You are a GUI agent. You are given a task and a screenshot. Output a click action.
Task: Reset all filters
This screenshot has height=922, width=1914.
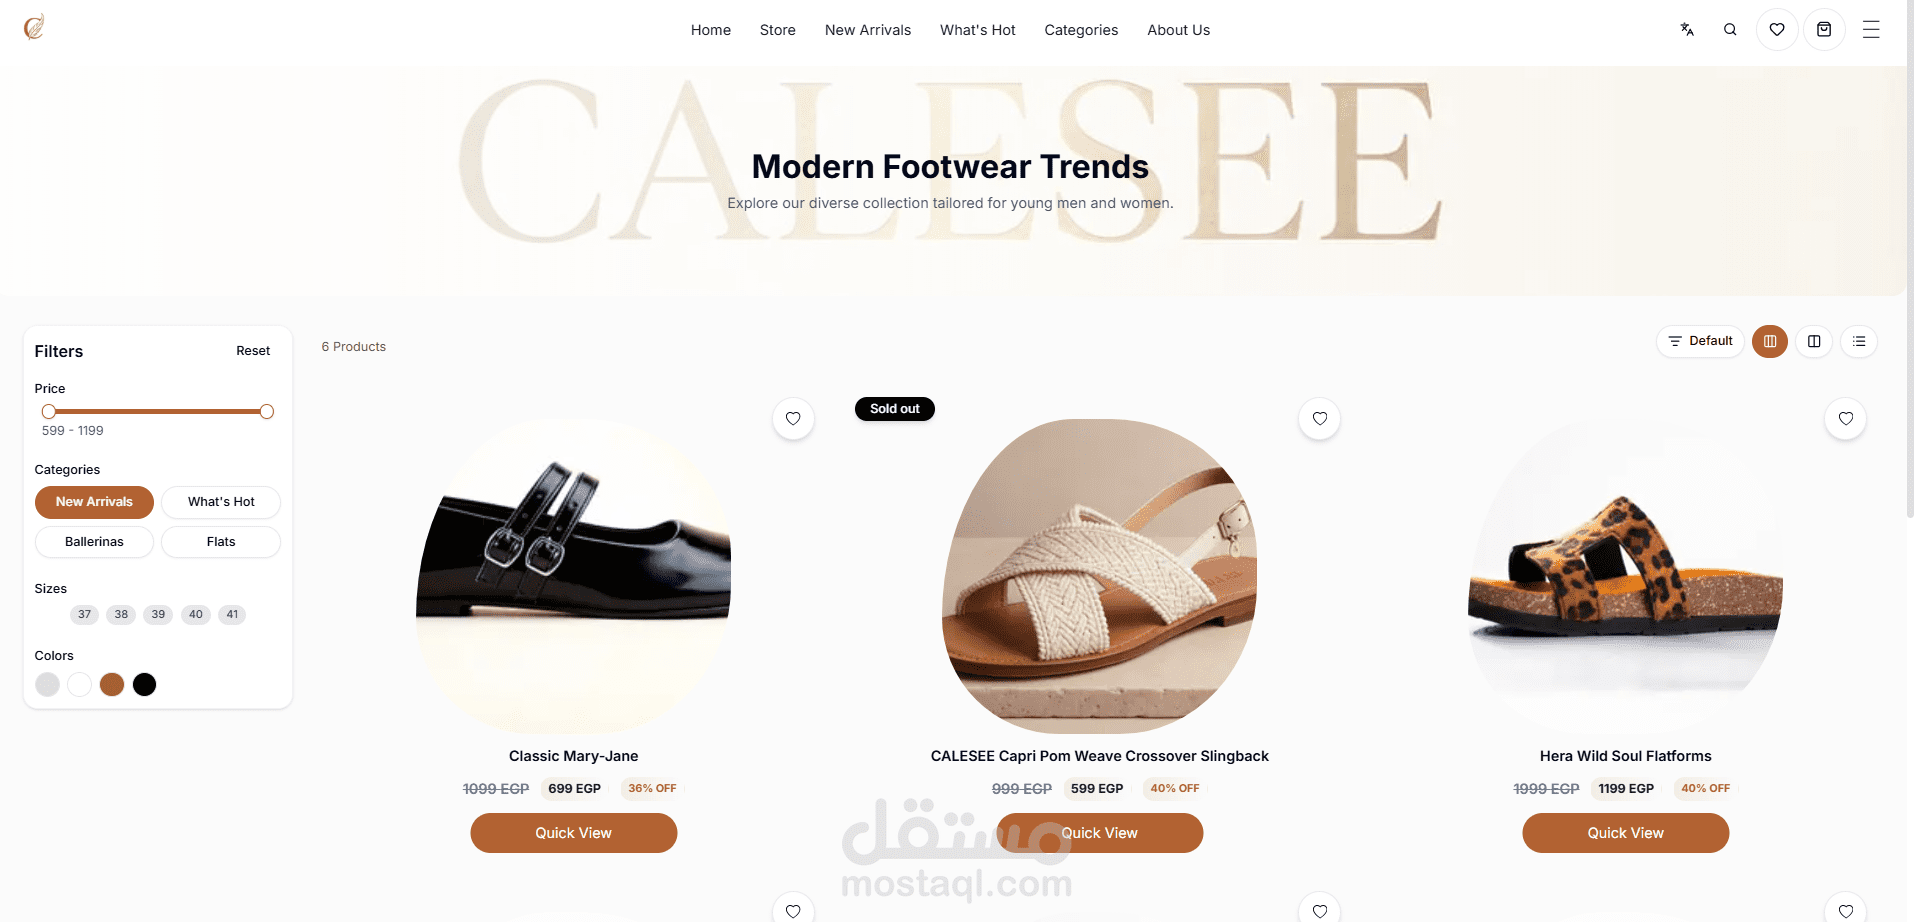tap(253, 351)
